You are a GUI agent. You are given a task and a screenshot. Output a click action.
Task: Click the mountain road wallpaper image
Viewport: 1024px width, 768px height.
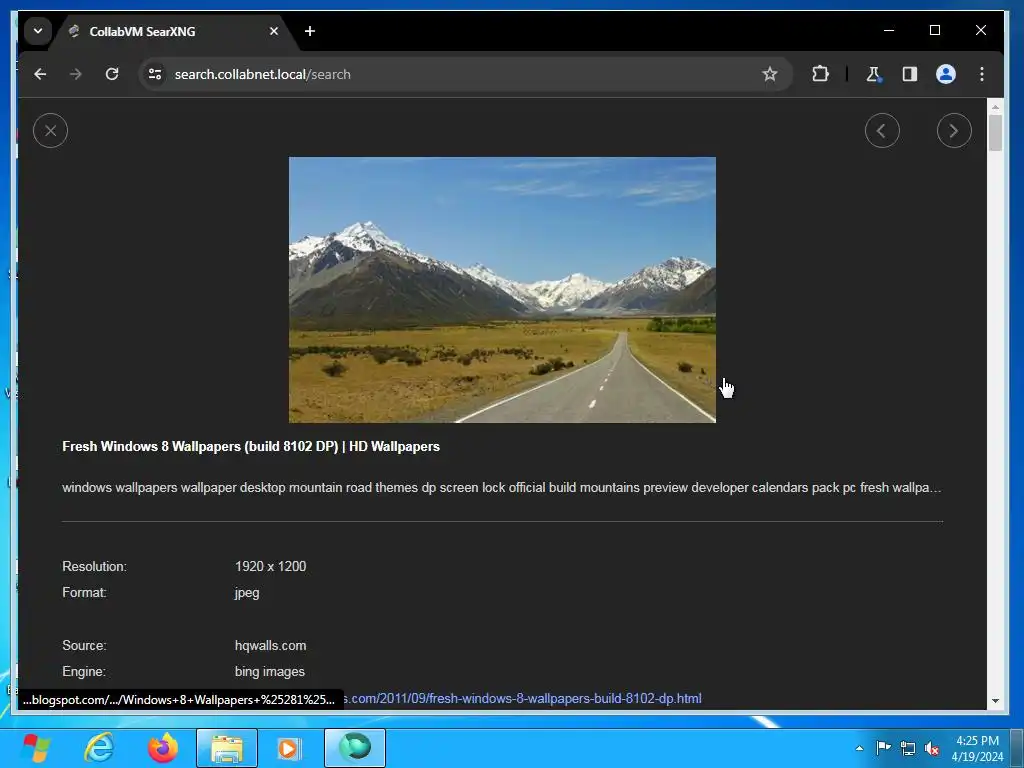(502, 290)
